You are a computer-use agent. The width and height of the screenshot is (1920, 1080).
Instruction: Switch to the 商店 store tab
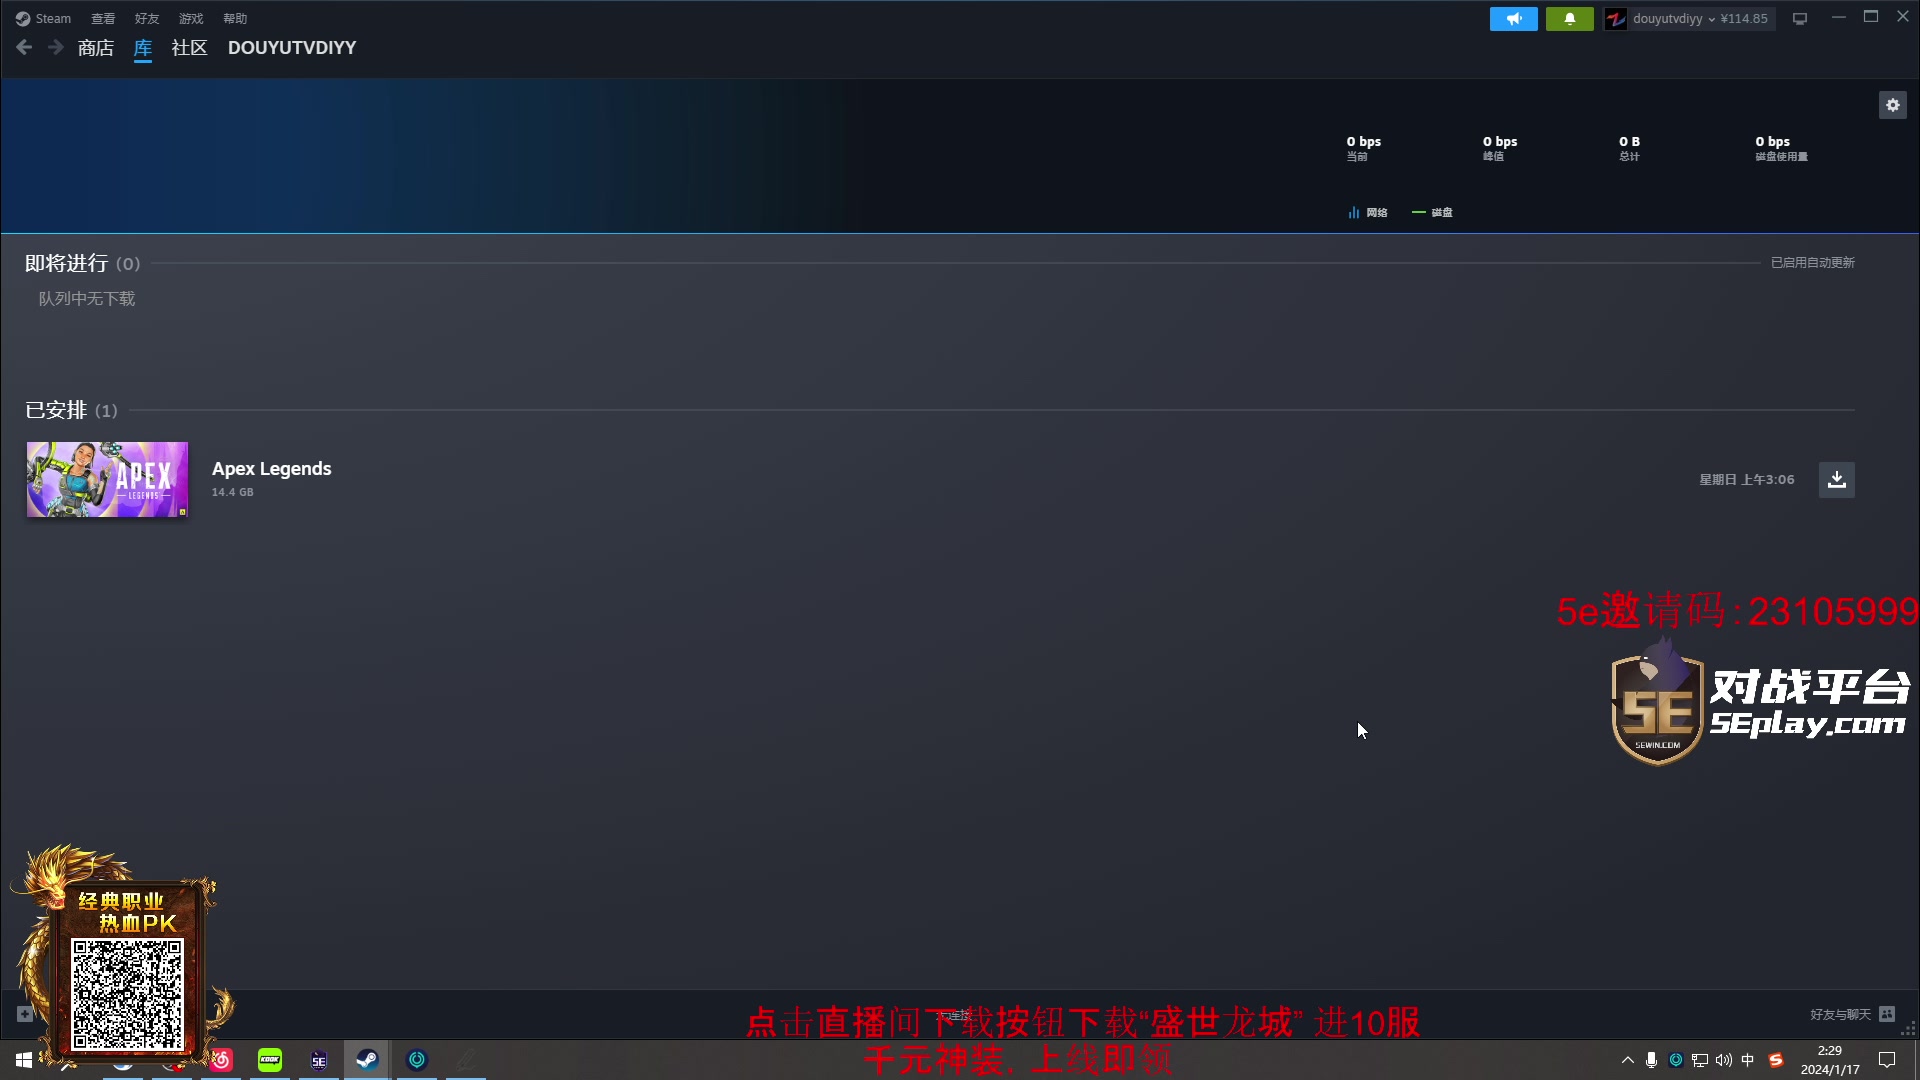click(x=96, y=48)
